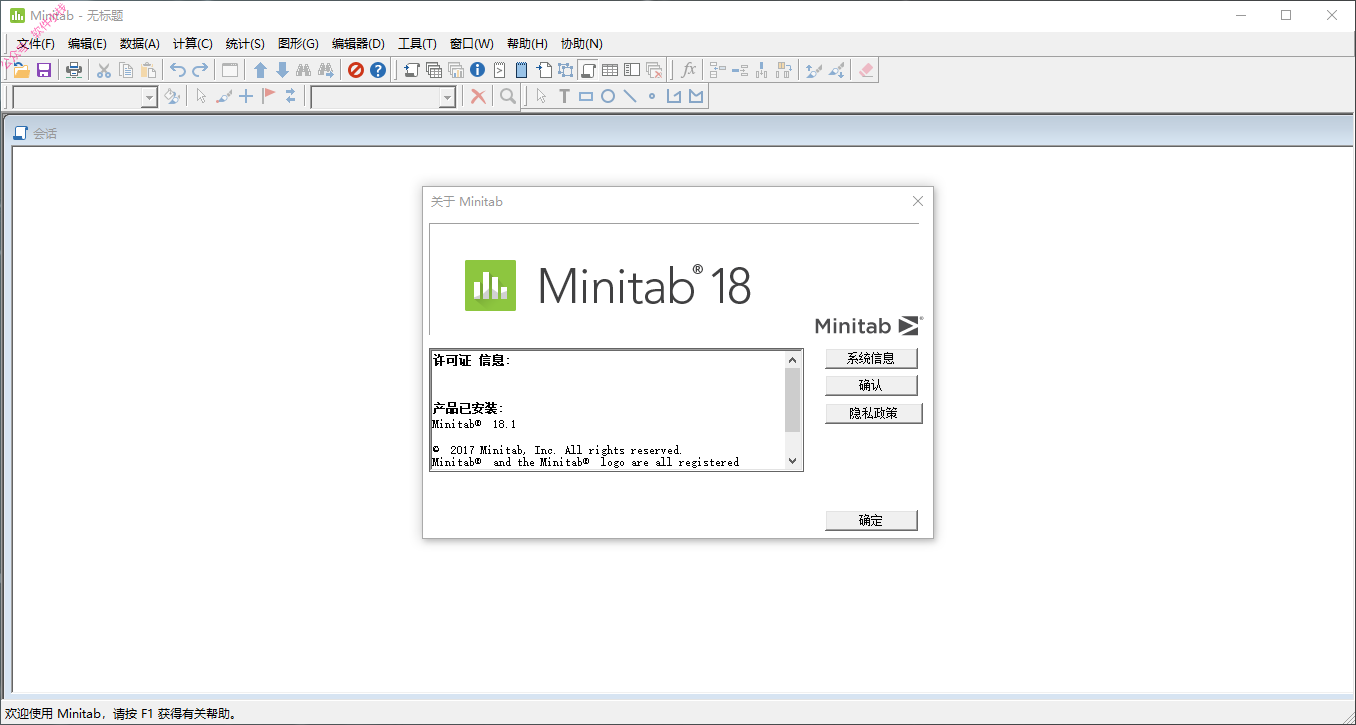Open the 统计(S) menu
This screenshot has width=1356, height=725.
(x=245, y=44)
